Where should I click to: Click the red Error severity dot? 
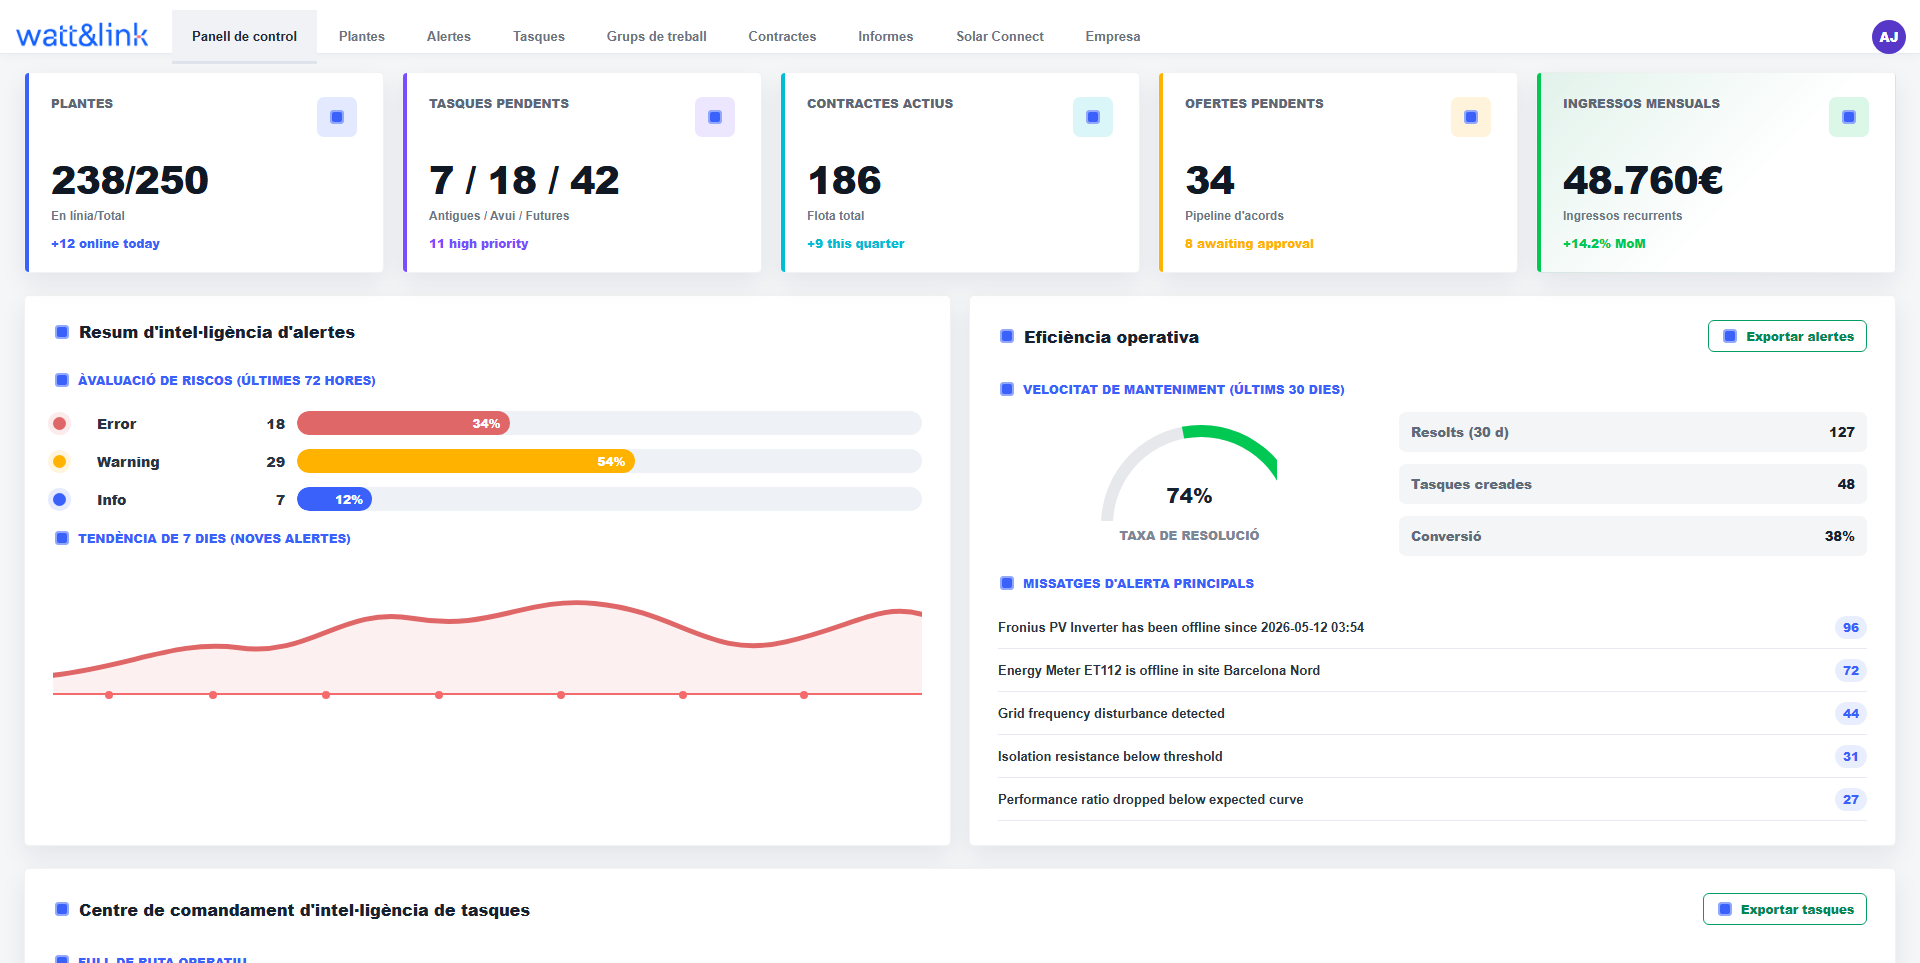(x=60, y=424)
